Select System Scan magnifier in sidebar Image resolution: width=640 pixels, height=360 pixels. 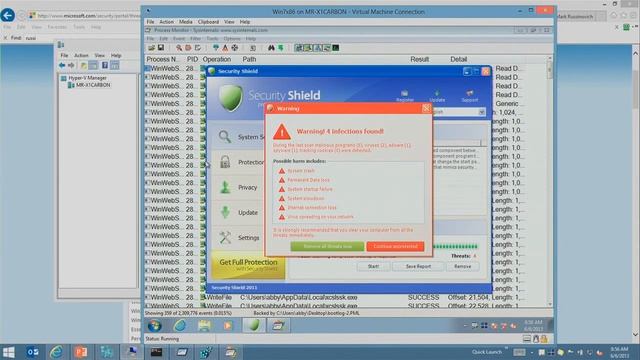[224, 136]
